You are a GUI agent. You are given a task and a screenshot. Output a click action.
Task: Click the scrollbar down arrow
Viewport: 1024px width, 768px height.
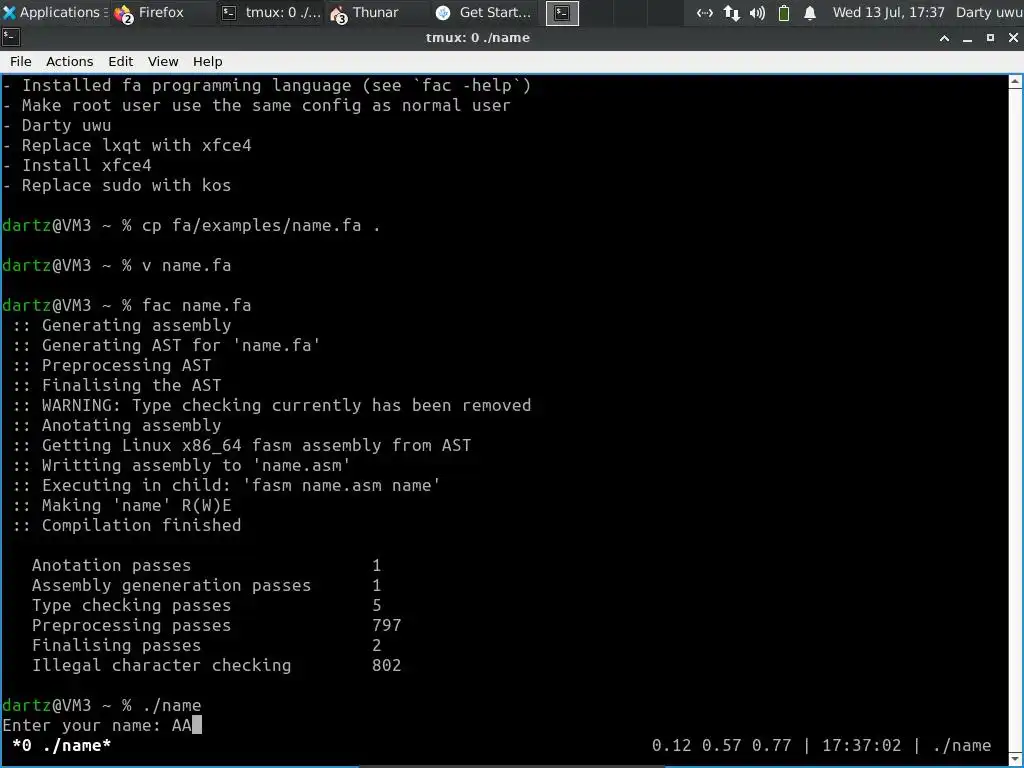tap(1016, 758)
